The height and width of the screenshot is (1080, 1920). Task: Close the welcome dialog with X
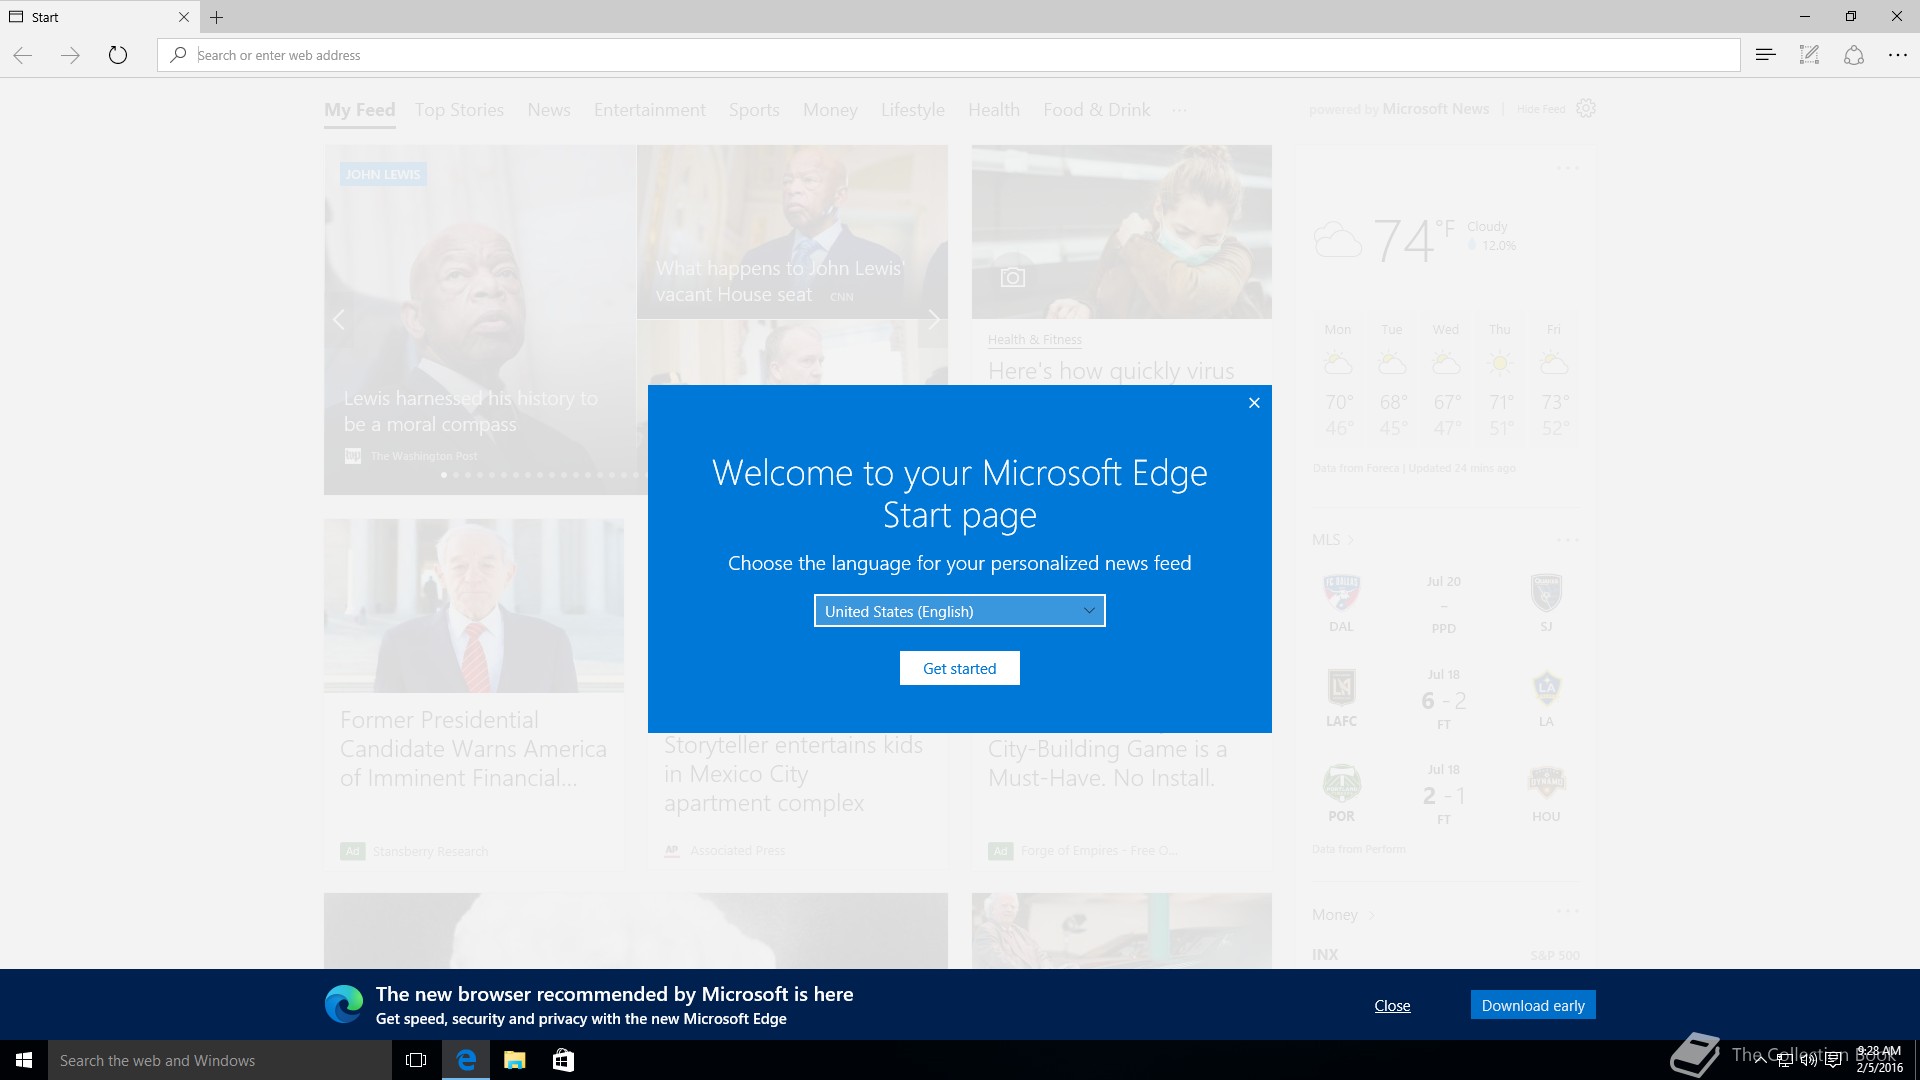click(x=1254, y=403)
